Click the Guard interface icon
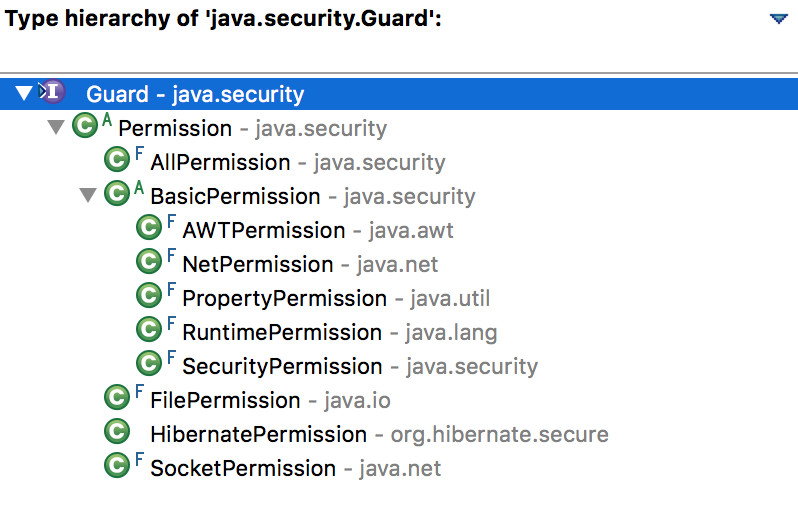This screenshot has width=798, height=510. (x=53, y=94)
